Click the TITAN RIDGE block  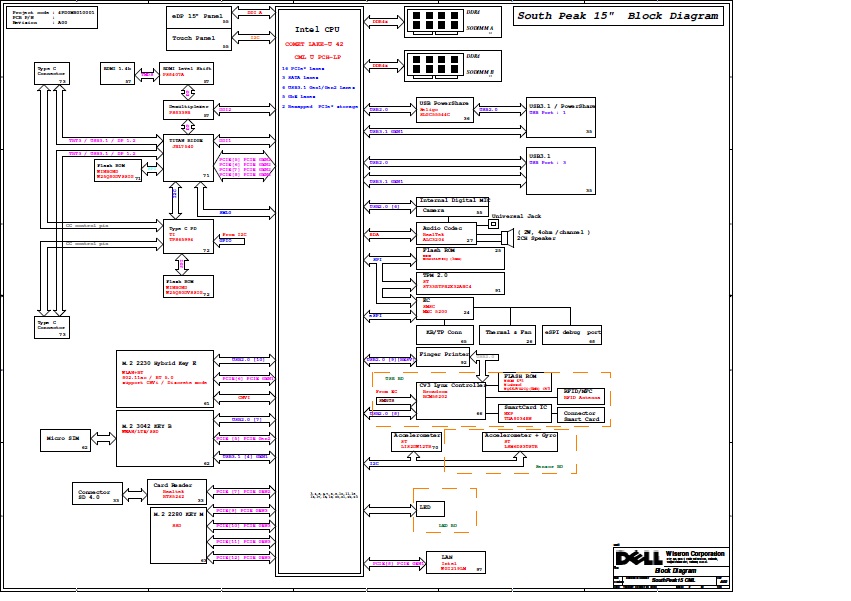coord(188,157)
